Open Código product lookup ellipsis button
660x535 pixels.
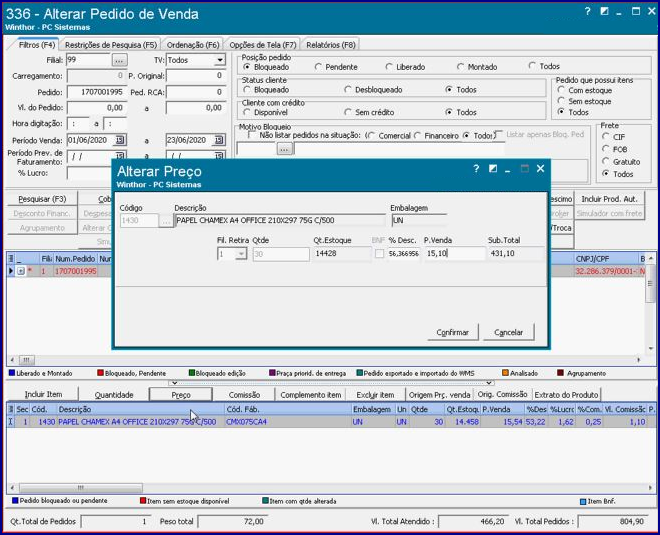pyautogui.click(x=166, y=221)
